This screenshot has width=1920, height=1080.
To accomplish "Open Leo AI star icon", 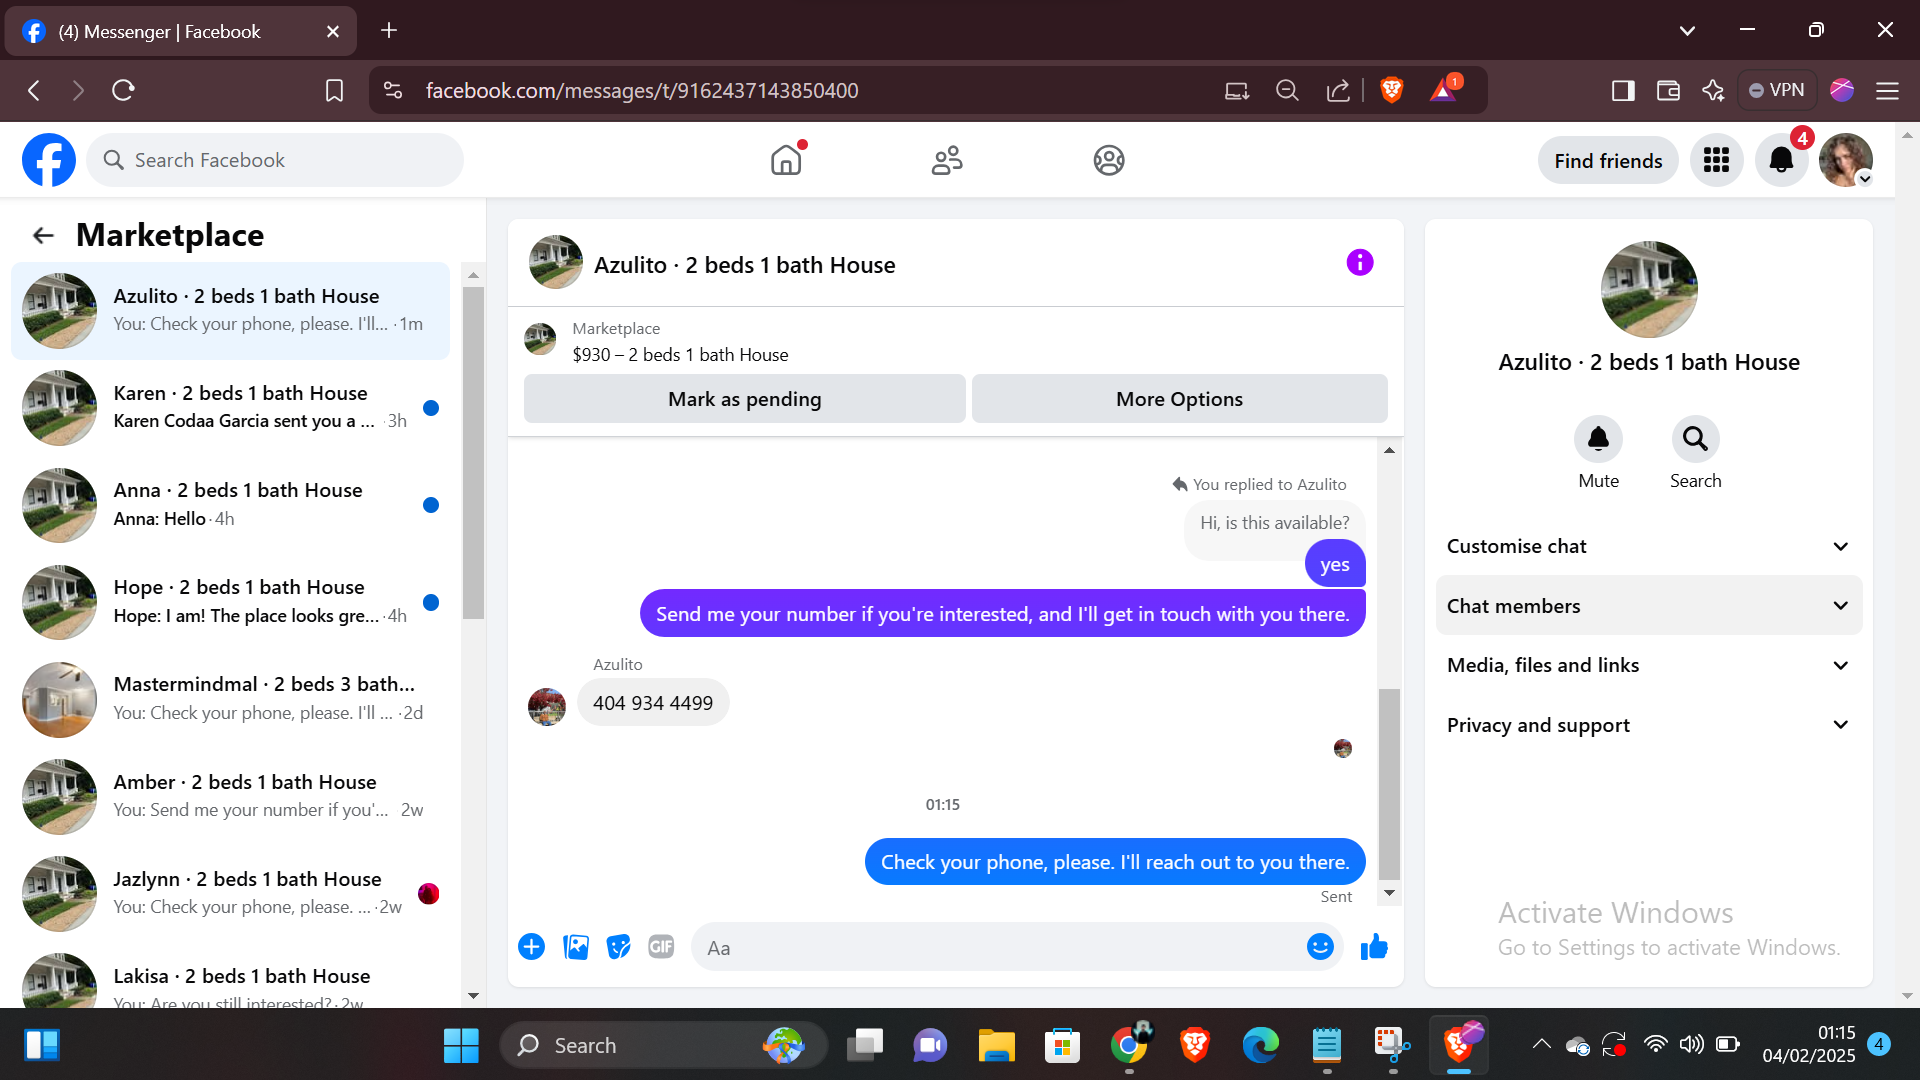I will (1713, 91).
